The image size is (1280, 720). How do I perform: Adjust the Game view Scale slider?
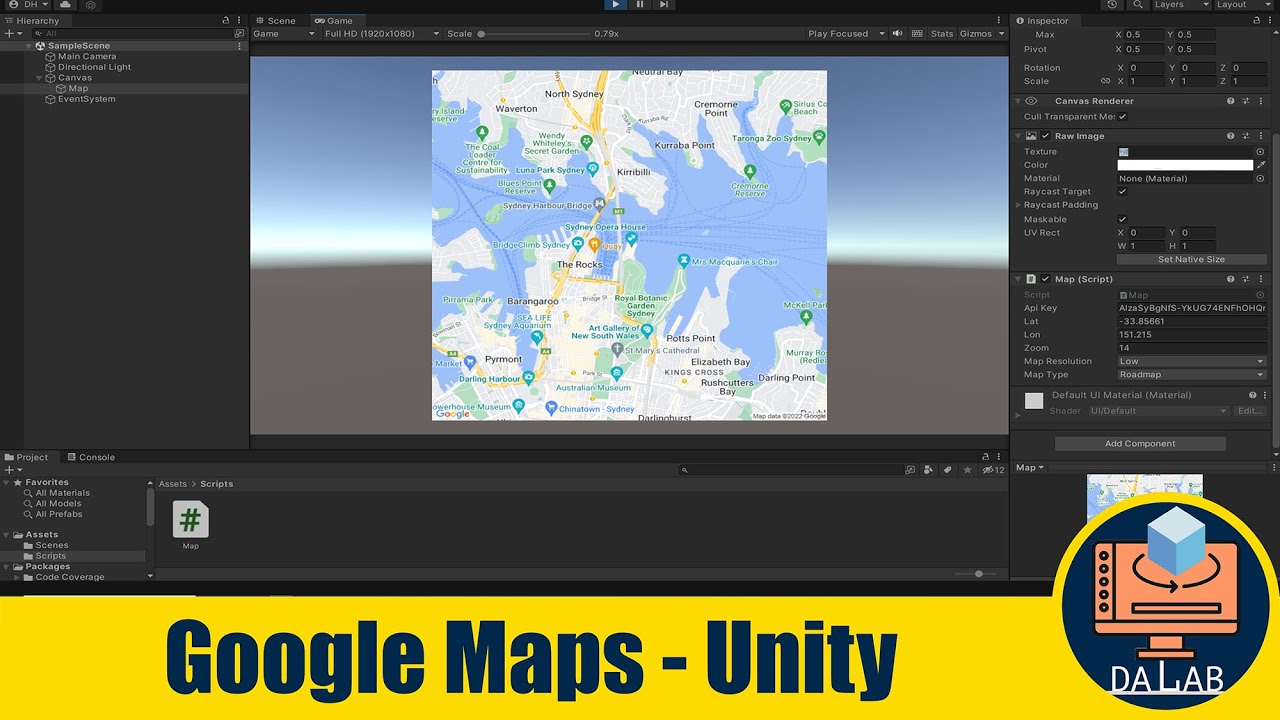coord(535,33)
